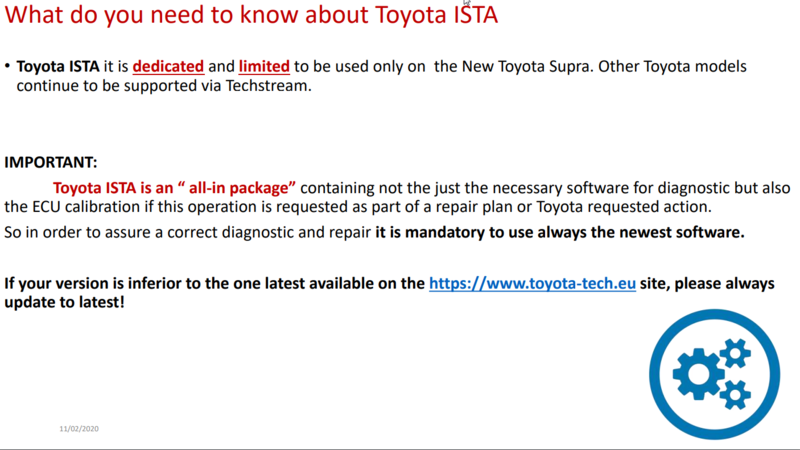800x450 pixels.
Task: Click the large gear in the blue icon
Action: (698, 374)
